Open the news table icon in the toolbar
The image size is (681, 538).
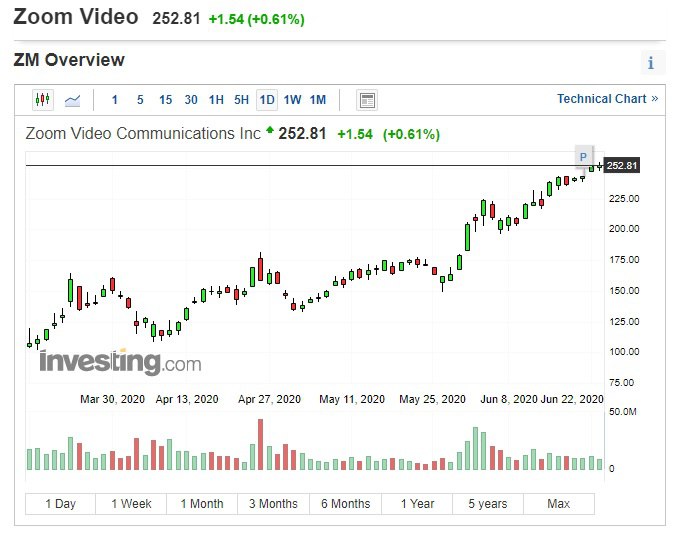[367, 100]
